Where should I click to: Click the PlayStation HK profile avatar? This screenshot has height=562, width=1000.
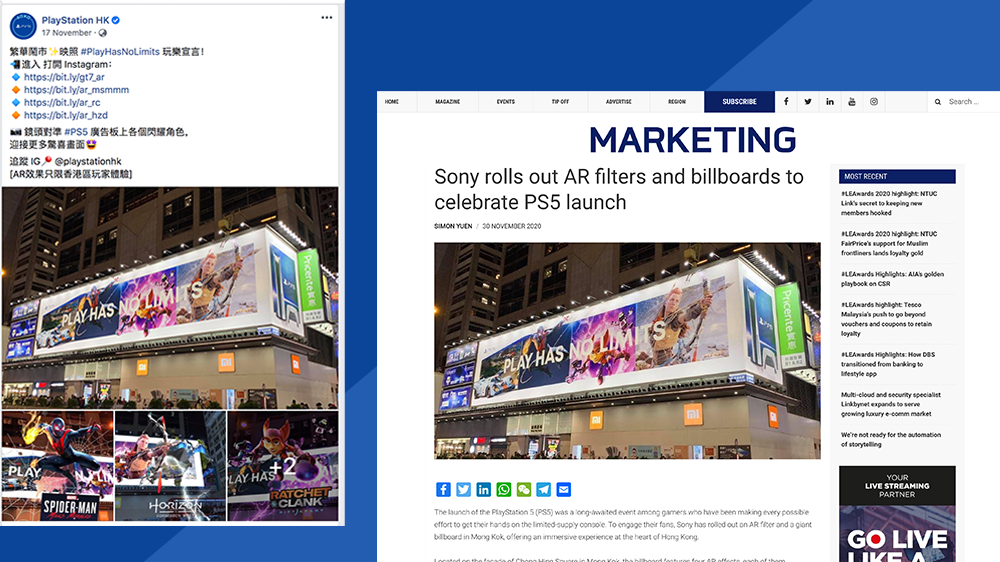tap(23, 26)
